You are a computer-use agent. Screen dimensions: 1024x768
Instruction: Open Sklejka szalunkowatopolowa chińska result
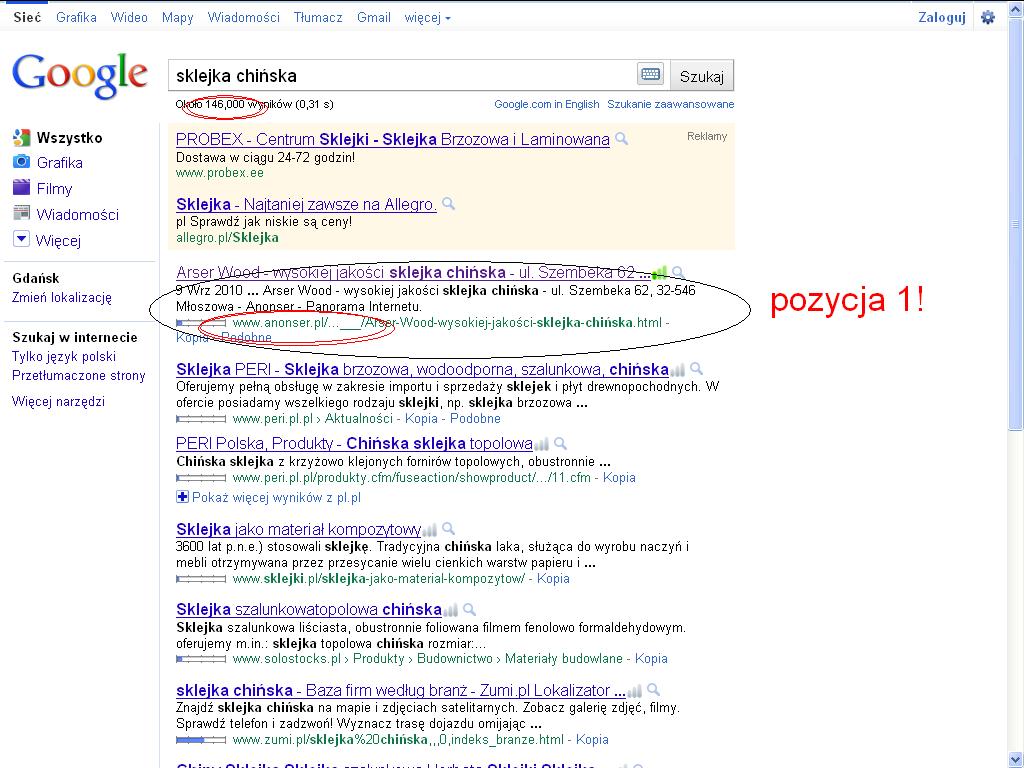(309, 610)
